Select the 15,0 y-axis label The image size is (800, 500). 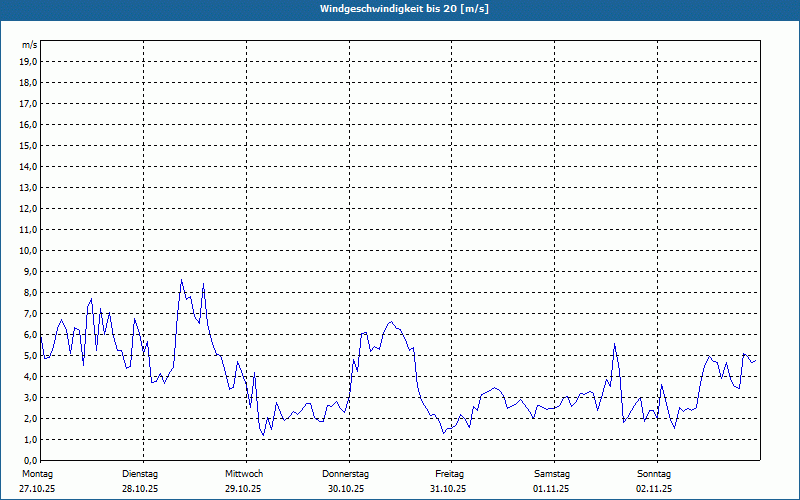tap(29, 146)
